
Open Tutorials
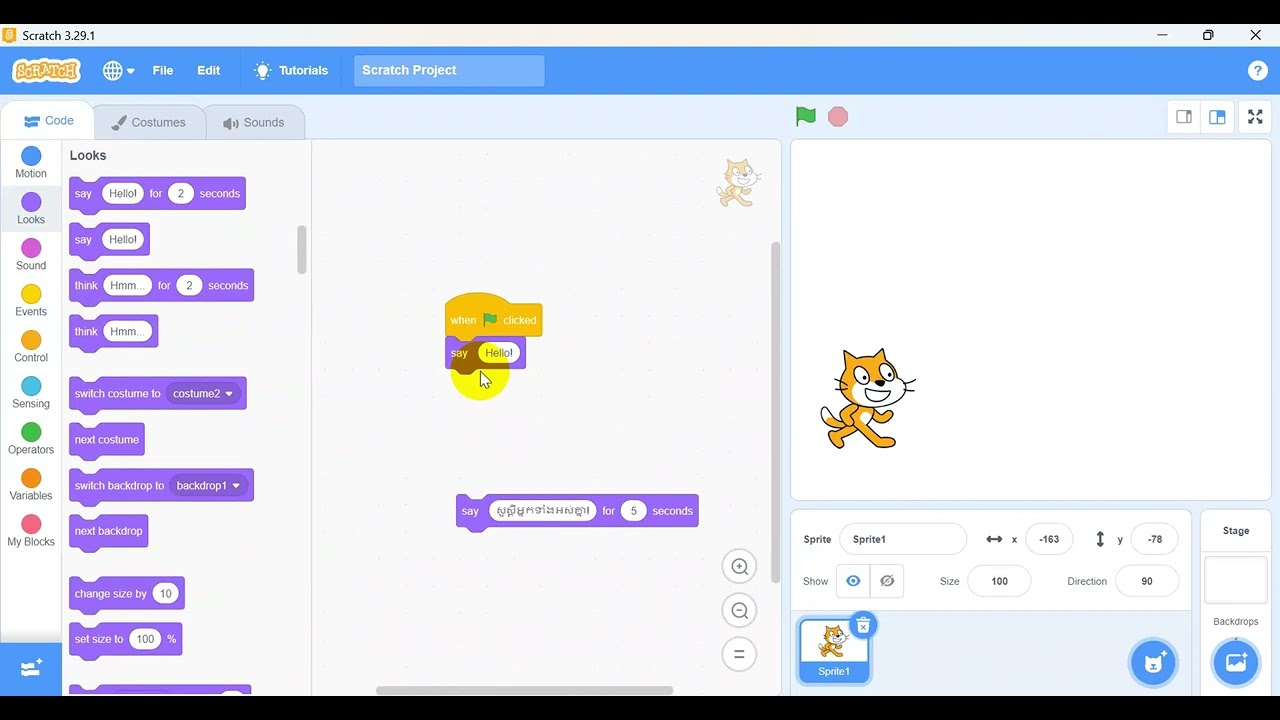(291, 71)
